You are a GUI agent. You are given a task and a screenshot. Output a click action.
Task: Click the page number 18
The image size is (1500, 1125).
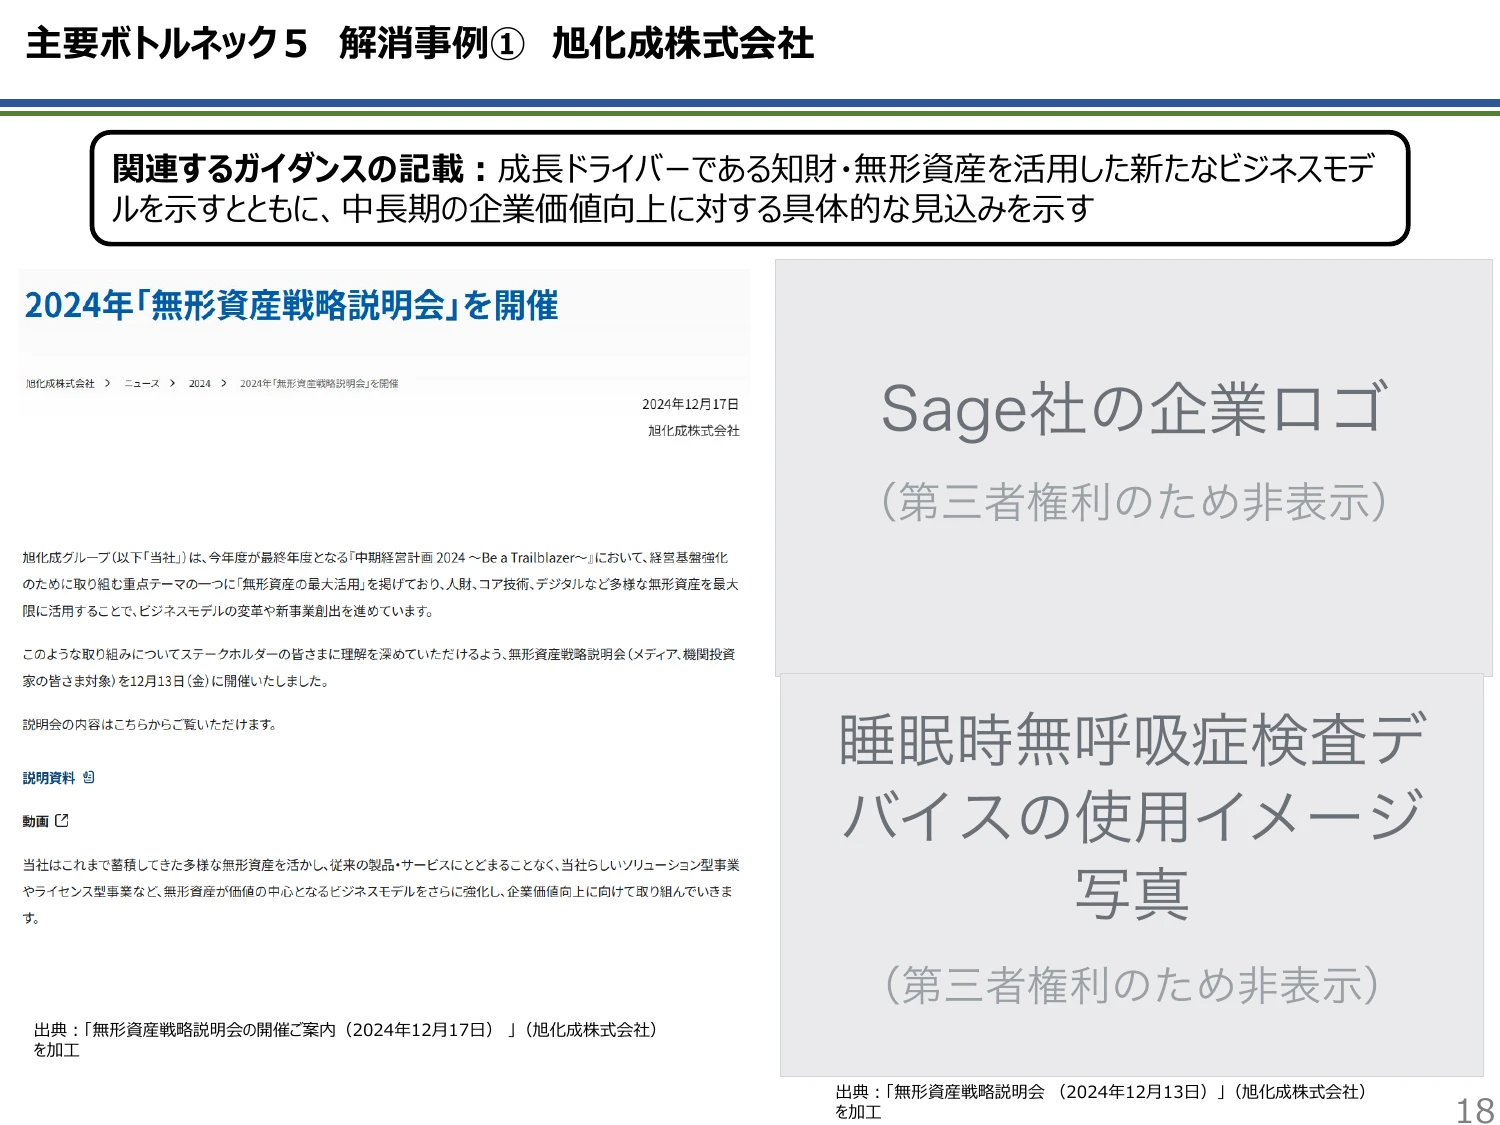1475,1110
